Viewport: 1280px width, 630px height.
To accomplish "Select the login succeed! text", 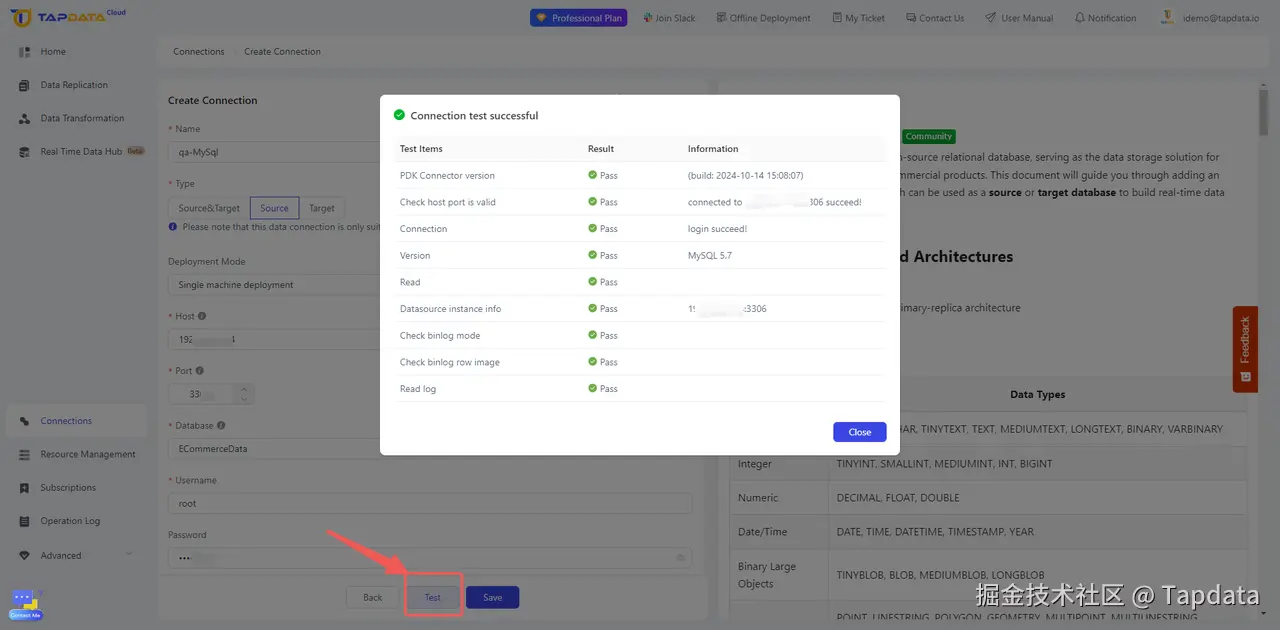I will point(717,229).
